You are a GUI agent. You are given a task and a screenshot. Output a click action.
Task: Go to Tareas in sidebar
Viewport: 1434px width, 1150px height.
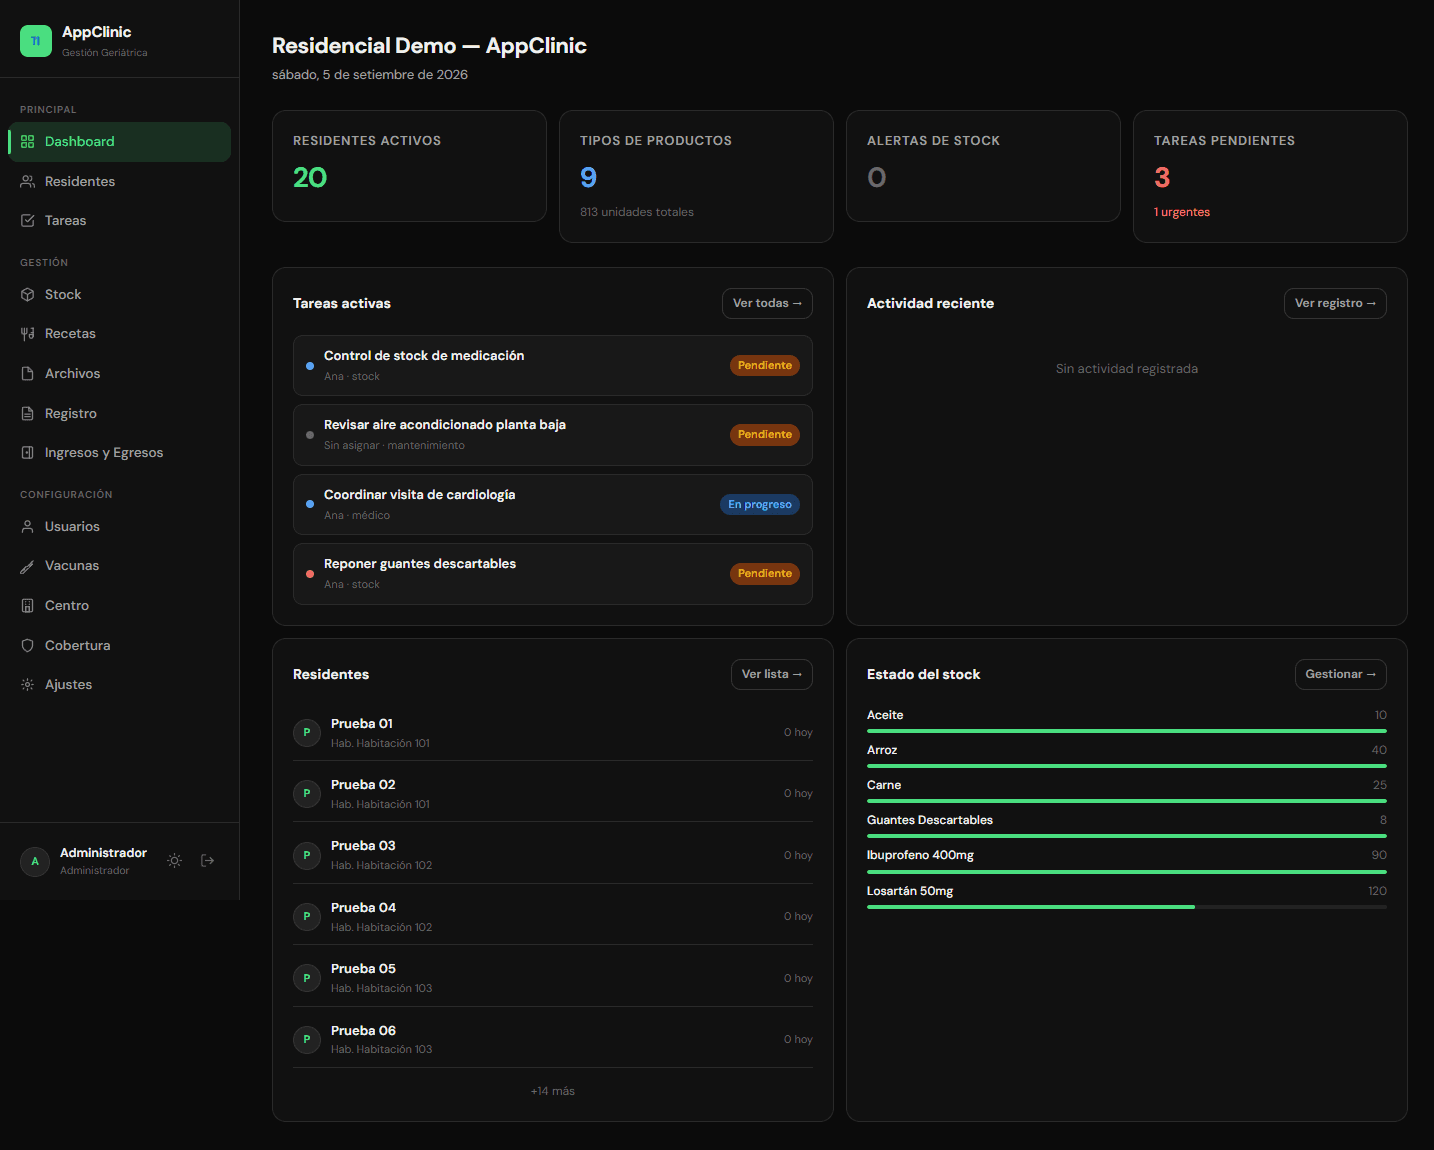pyautogui.click(x=119, y=221)
